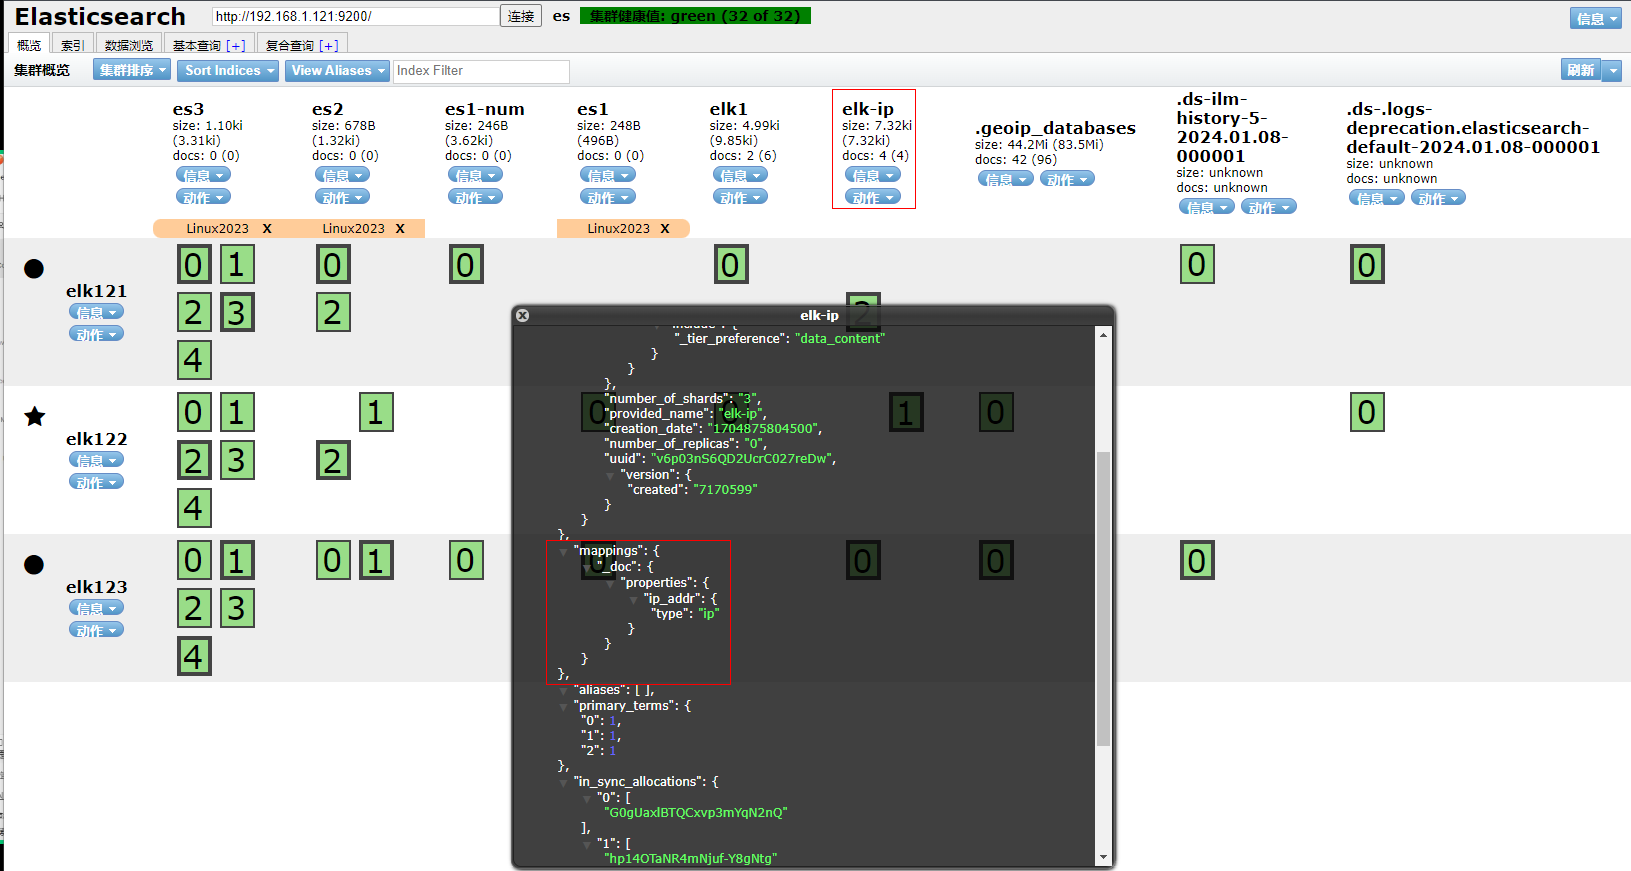The width and height of the screenshot is (1631, 871).
Task: Click es3 shard 4 on node elk121
Action: 194,360
